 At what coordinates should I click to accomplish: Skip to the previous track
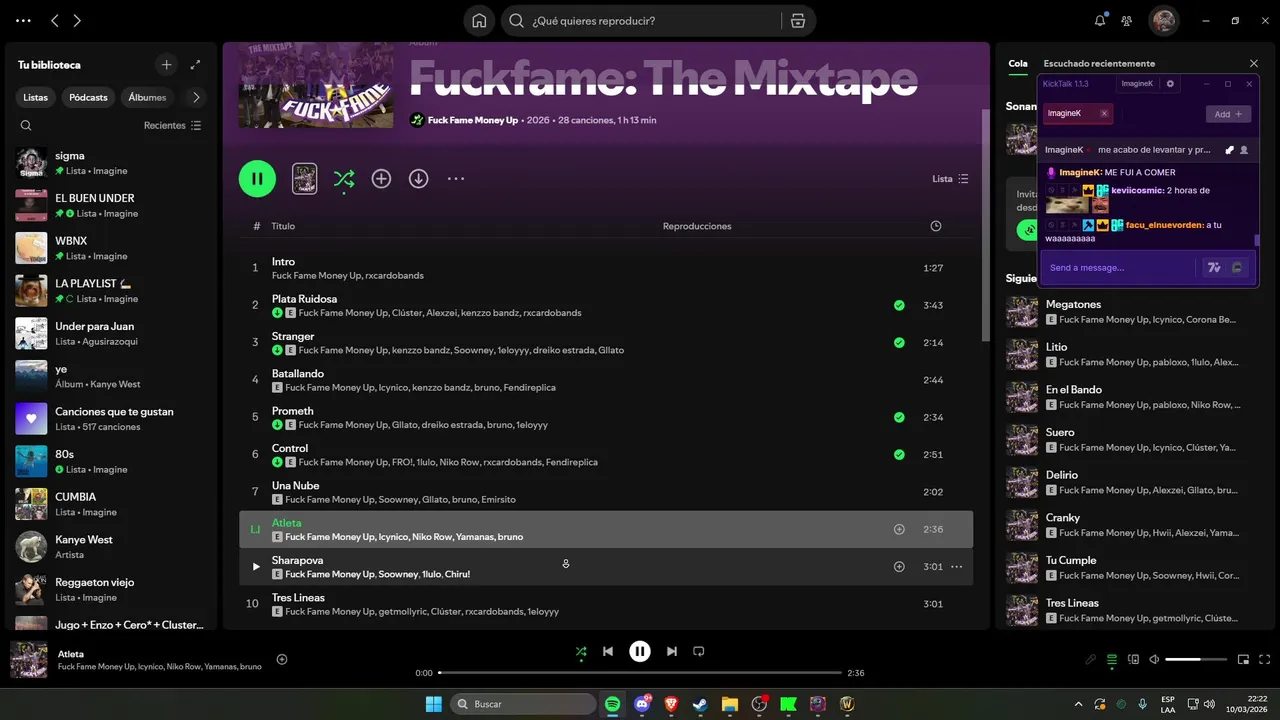click(608, 651)
